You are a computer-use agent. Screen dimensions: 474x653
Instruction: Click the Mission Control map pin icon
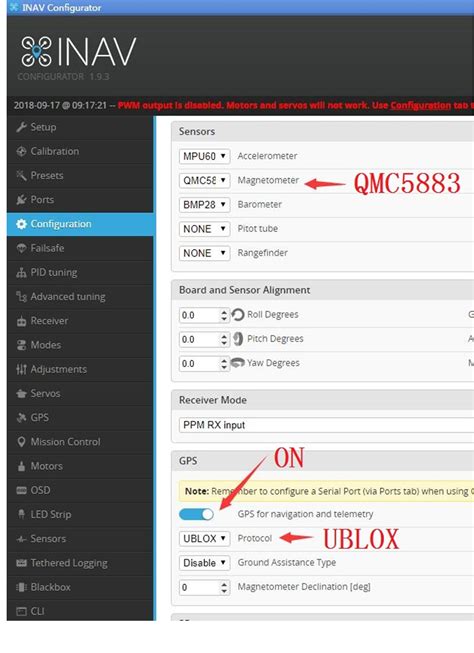tap(21, 441)
